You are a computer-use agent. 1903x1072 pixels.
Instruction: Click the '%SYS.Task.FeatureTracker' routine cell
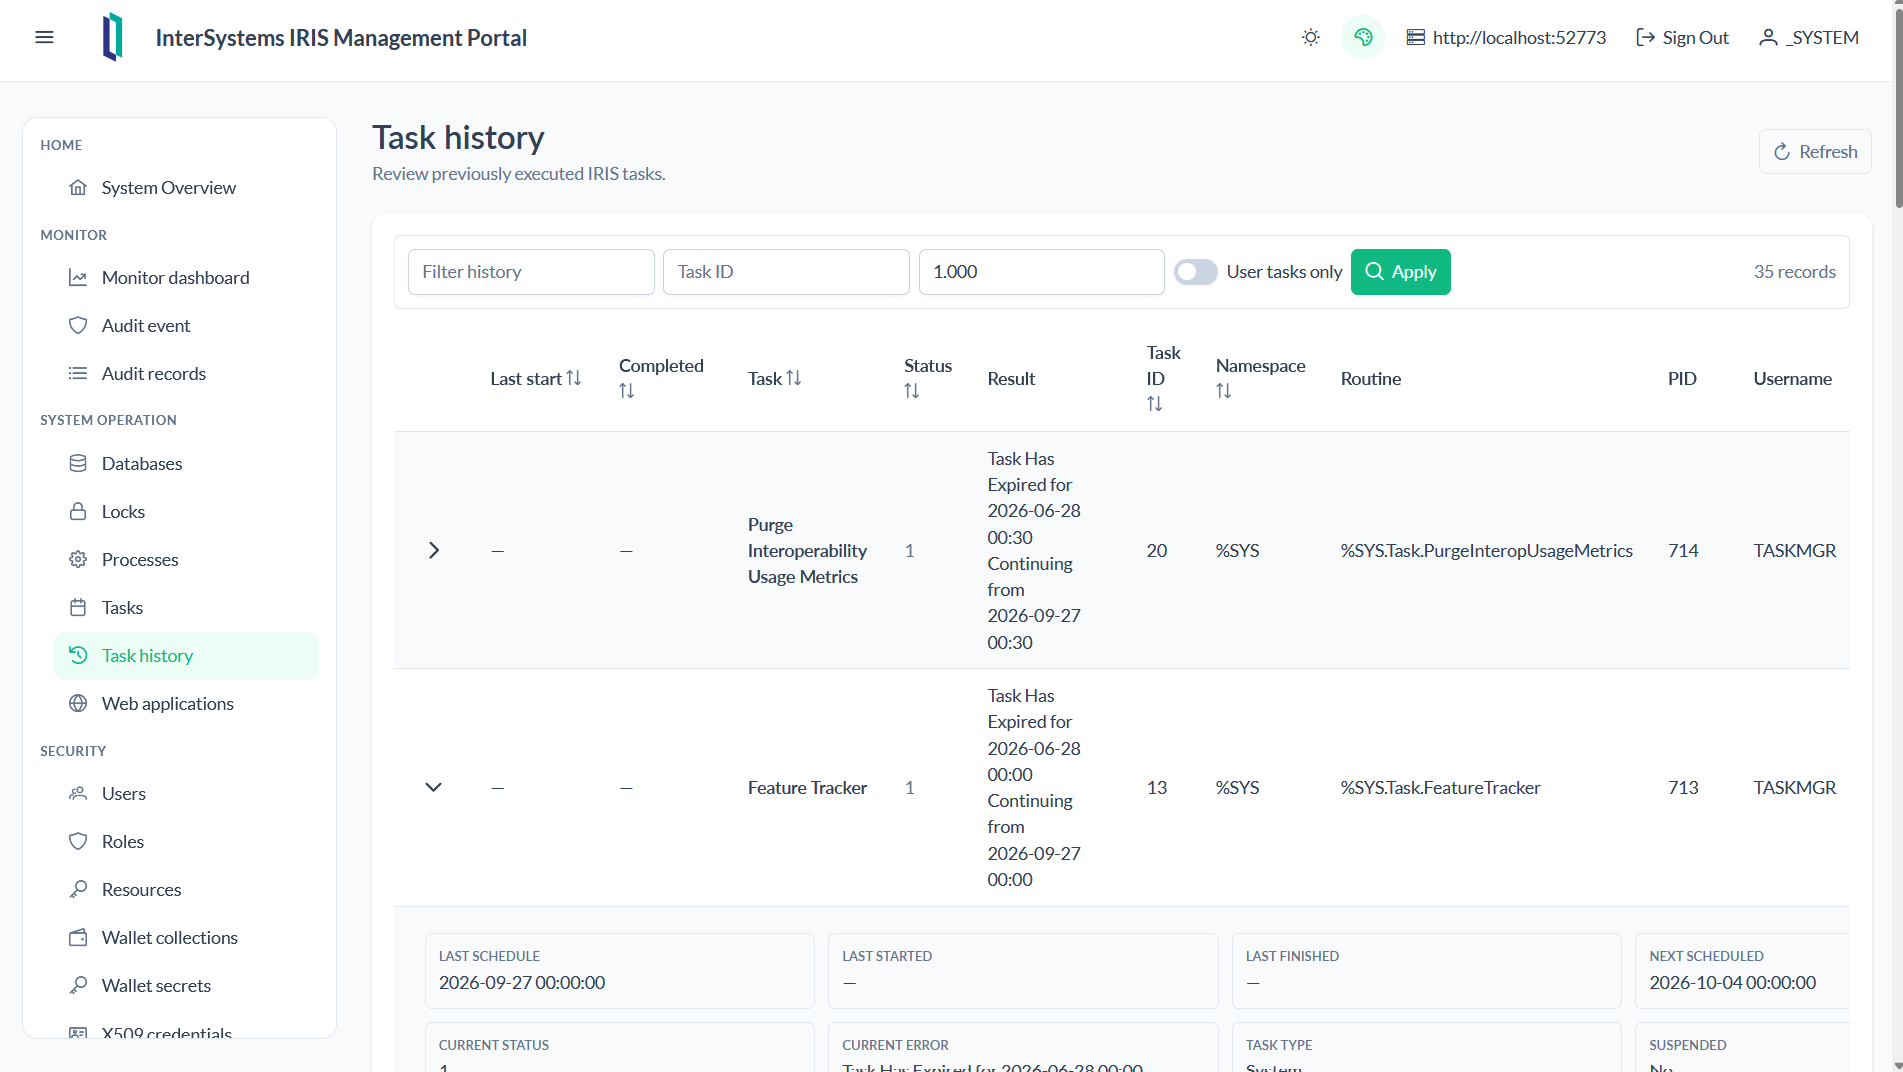tap(1440, 787)
